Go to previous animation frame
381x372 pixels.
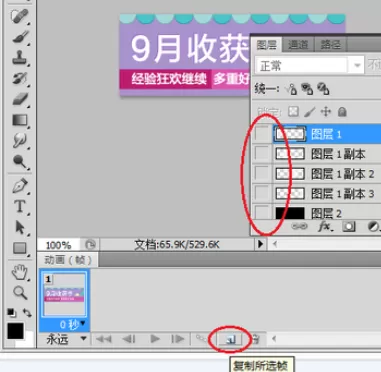tap(129, 339)
